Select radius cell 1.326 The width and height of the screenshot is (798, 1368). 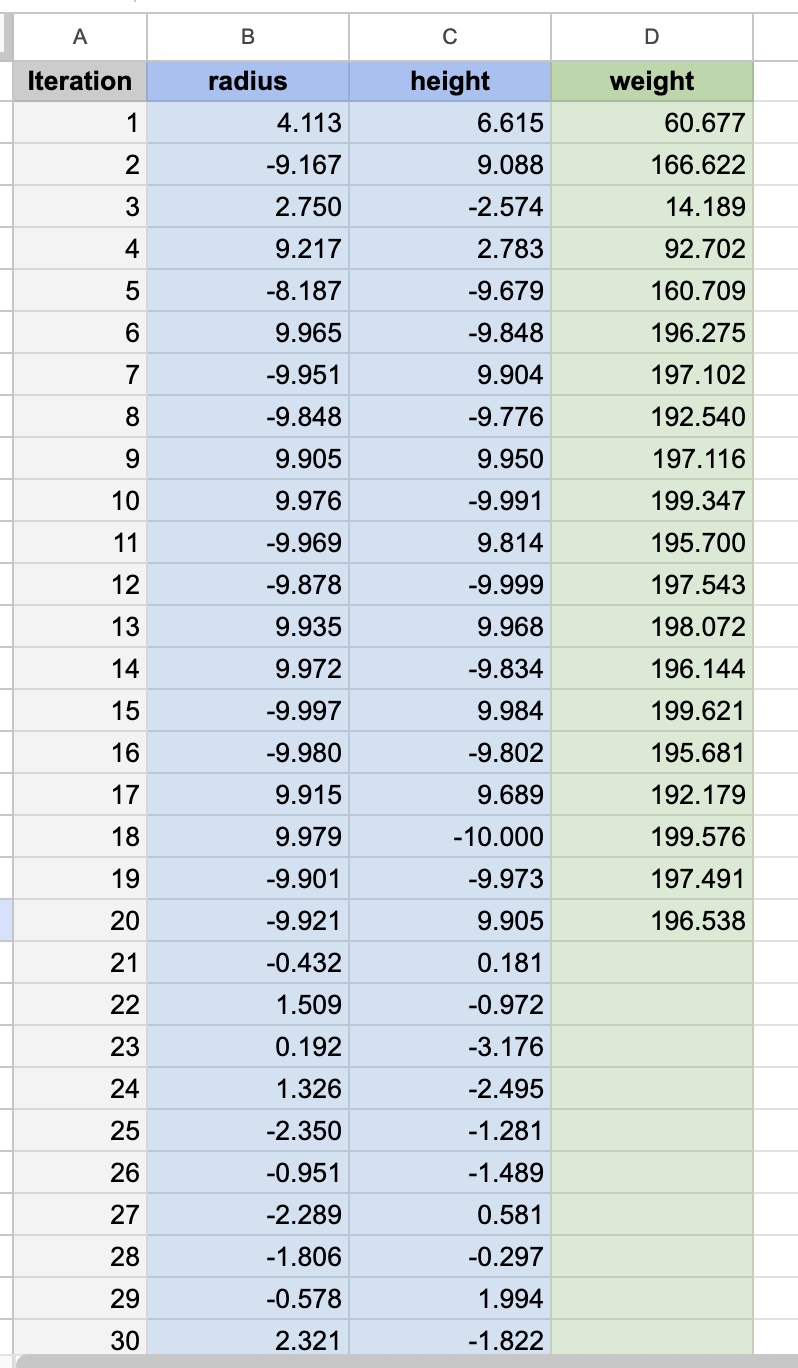(x=248, y=1089)
